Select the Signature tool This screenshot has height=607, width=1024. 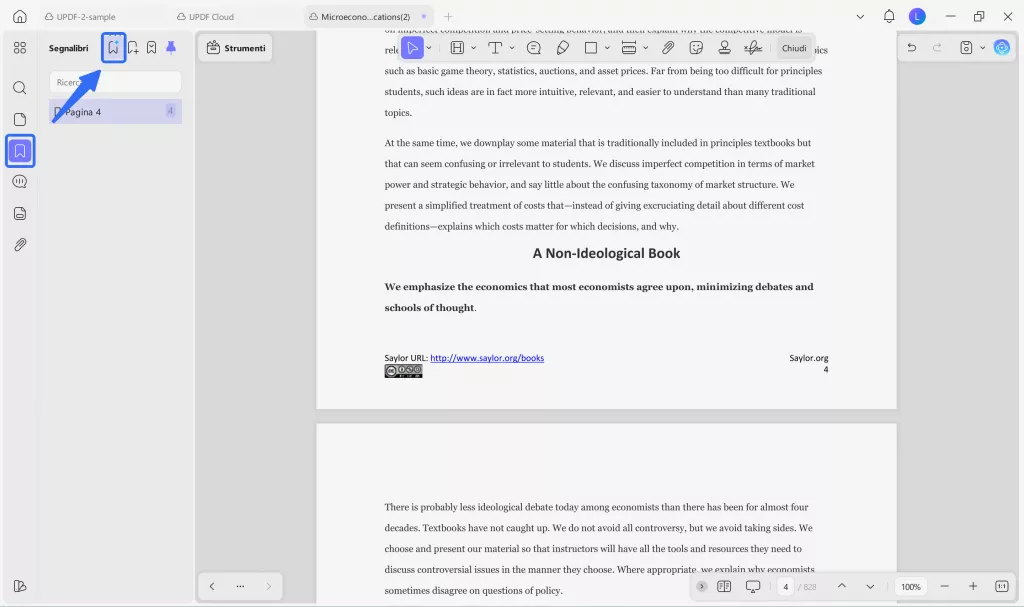(752, 47)
